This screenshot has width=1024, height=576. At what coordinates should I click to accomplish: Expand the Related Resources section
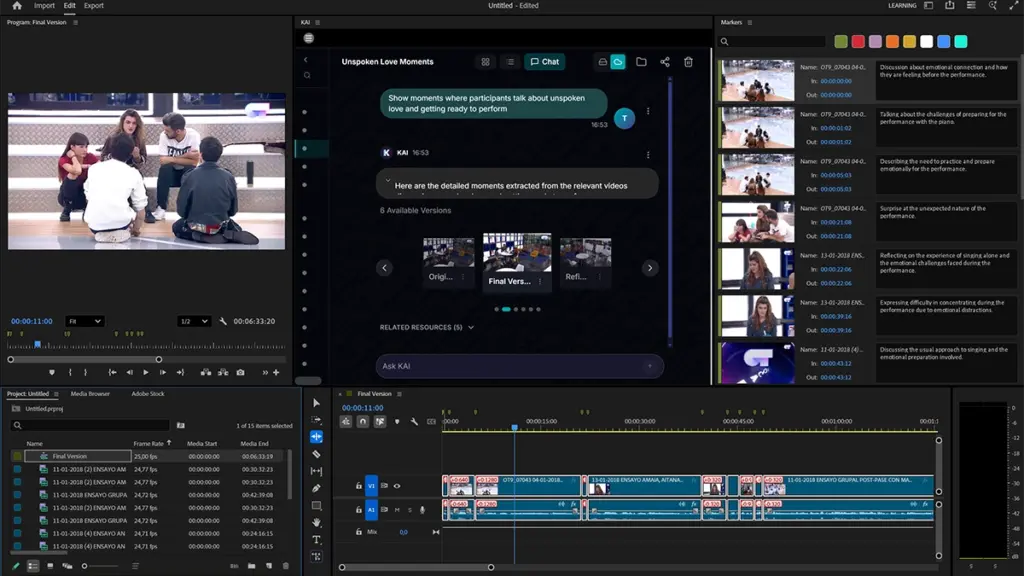tap(426, 327)
